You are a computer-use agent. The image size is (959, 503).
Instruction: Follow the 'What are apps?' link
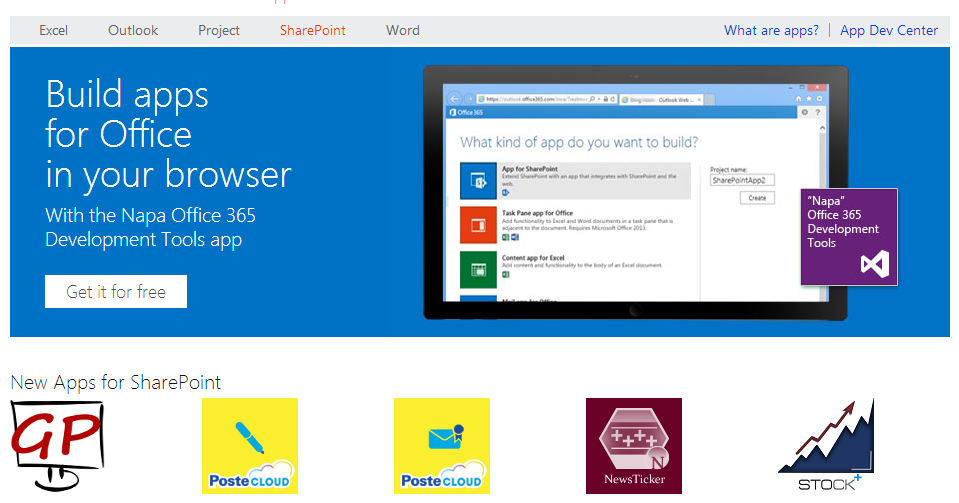pos(771,30)
